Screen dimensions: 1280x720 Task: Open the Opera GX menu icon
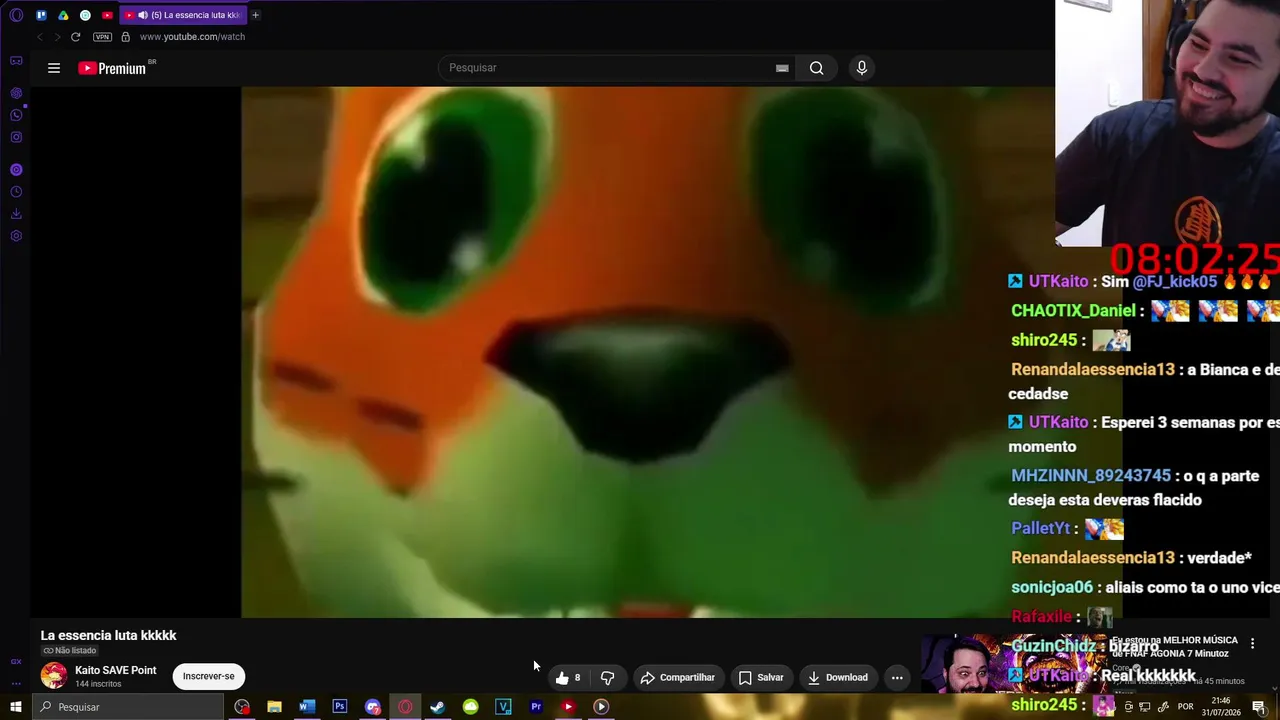pyautogui.click(x=16, y=15)
